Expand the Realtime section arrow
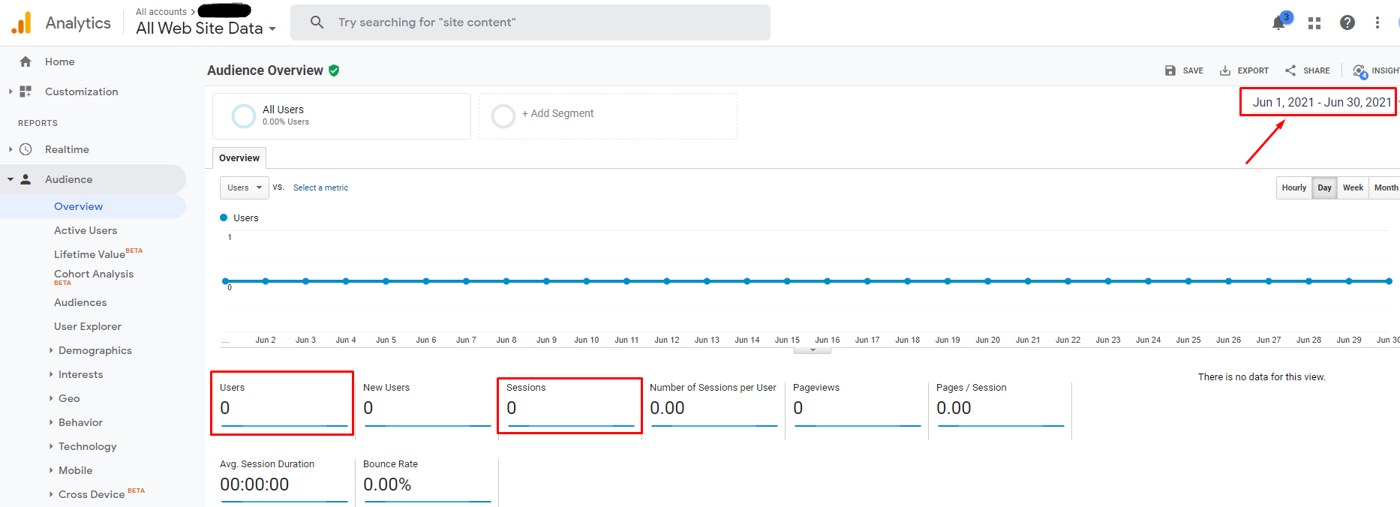The height and width of the screenshot is (507, 1400). 11,150
